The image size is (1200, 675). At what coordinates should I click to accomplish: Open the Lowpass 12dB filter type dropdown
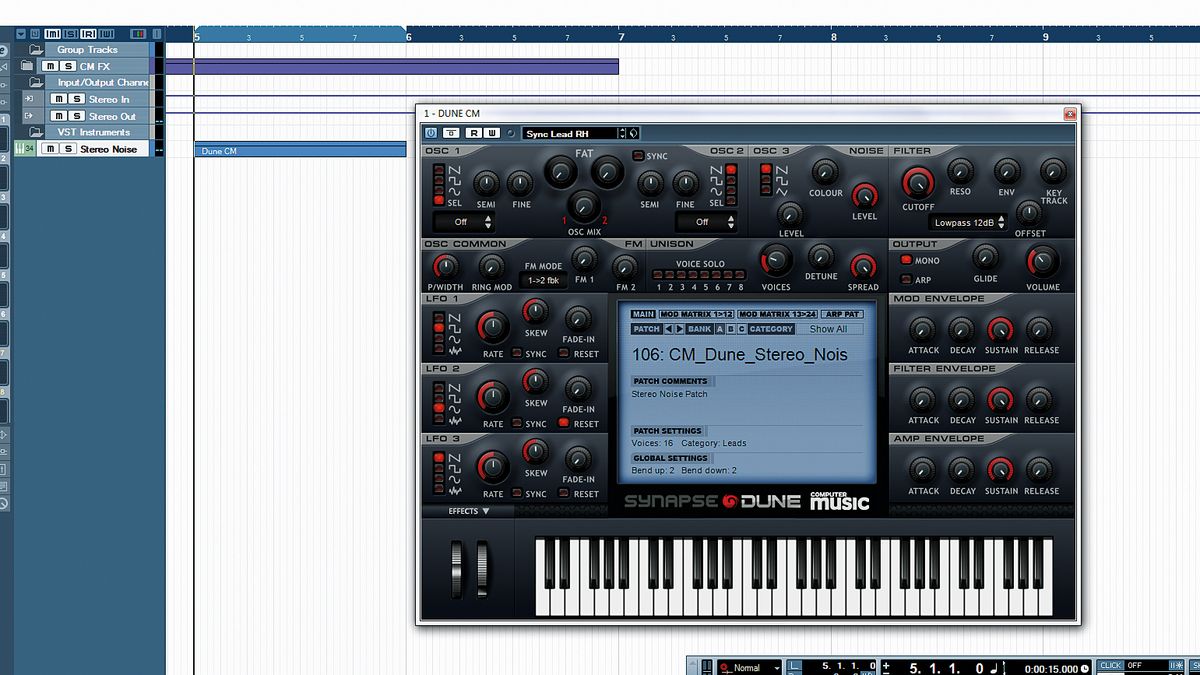(965, 223)
